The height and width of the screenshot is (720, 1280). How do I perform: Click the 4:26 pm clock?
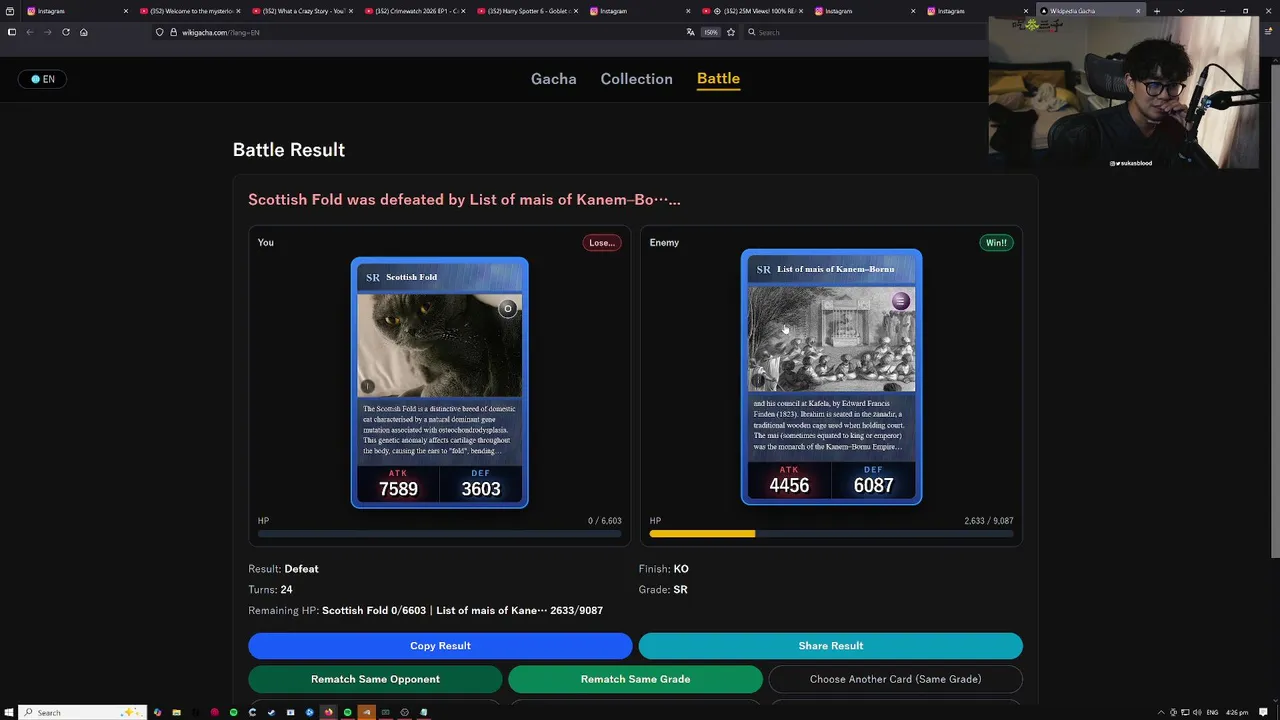[x=1237, y=712]
